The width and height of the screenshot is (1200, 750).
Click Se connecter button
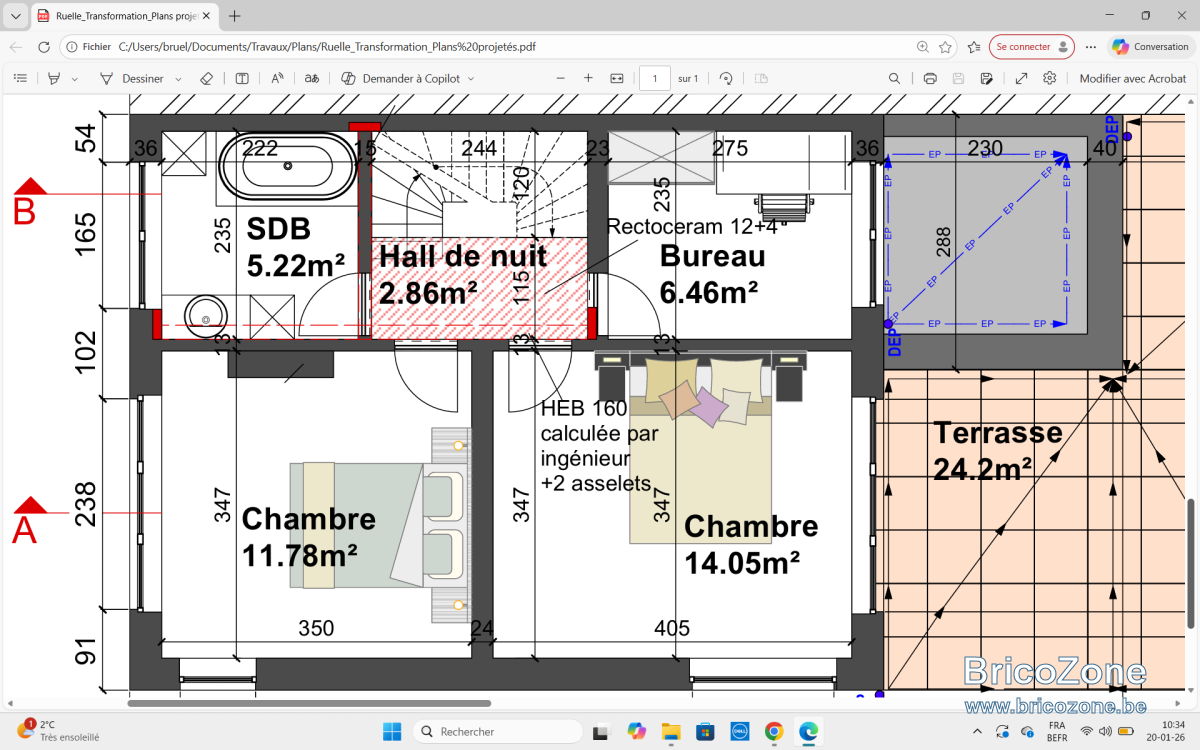(x=1032, y=46)
